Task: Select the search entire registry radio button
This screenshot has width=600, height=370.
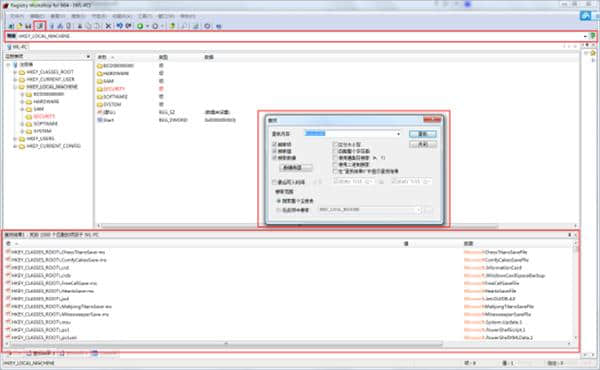Action: tap(279, 201)
